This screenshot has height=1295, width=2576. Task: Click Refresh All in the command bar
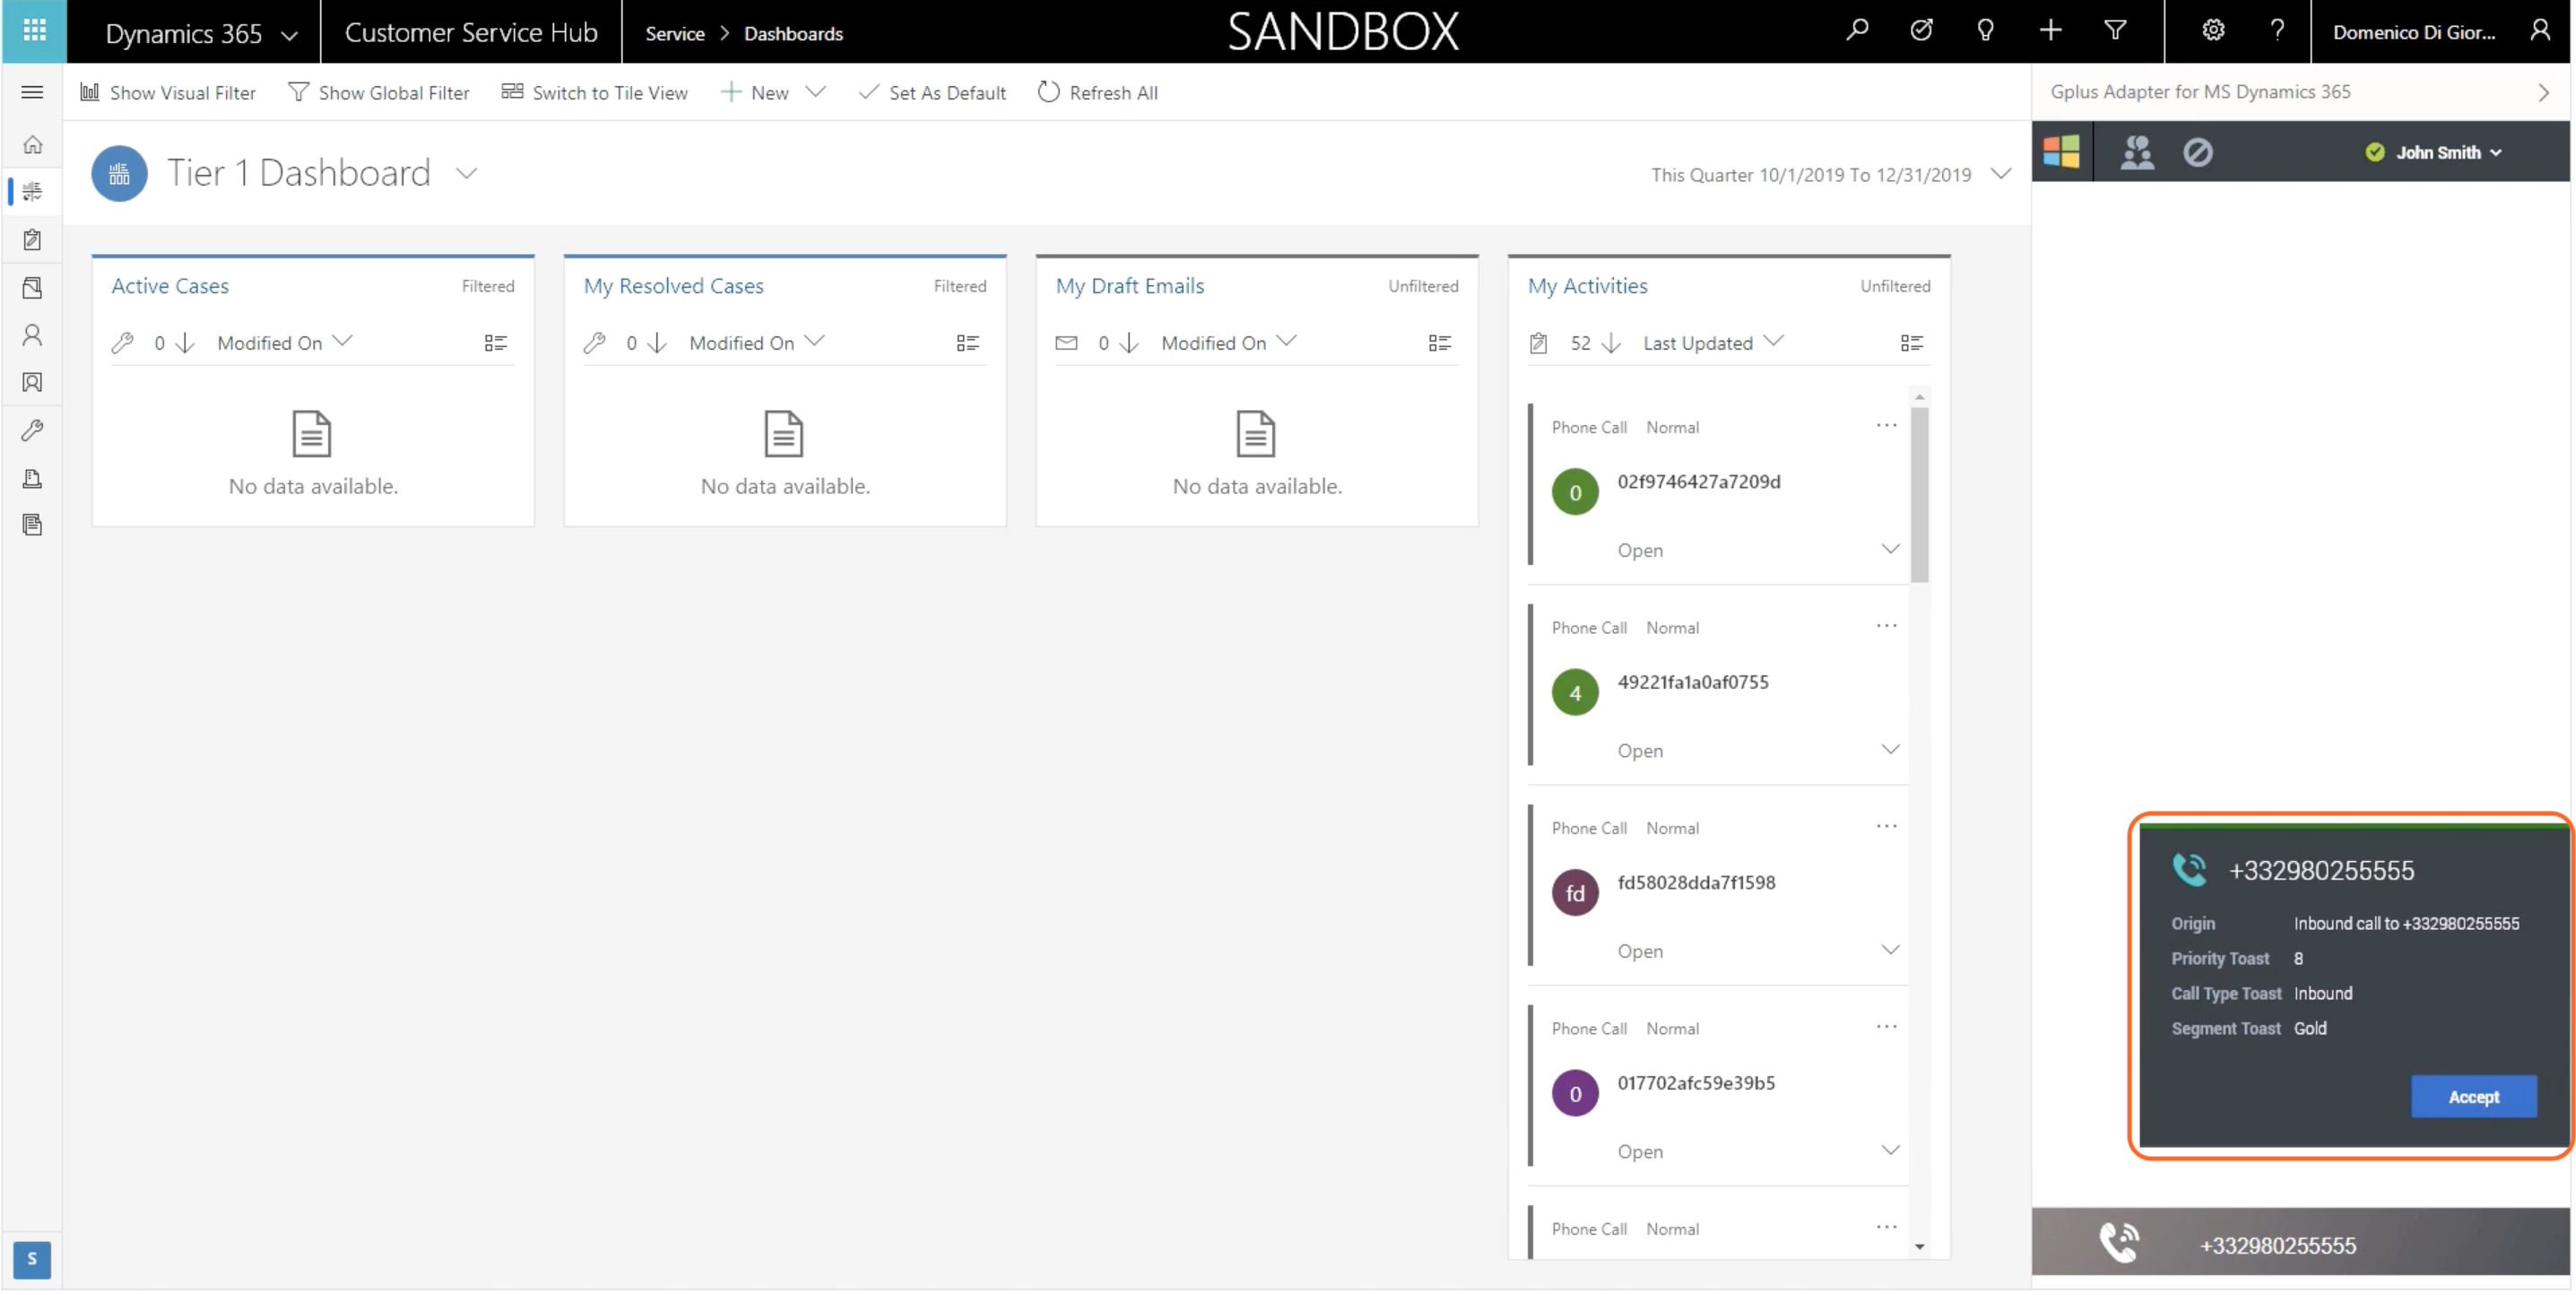click(x=1097, y=92)
